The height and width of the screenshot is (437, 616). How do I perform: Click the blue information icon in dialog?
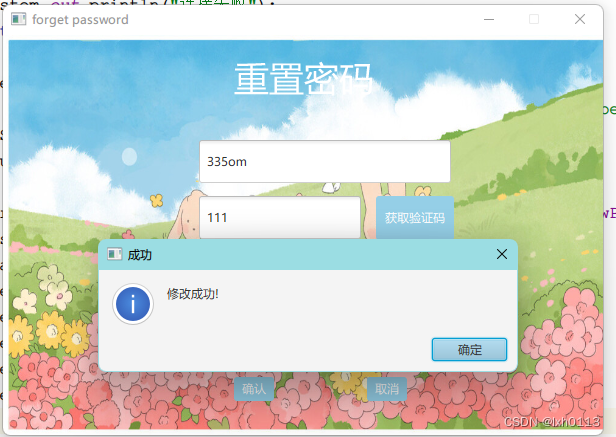(133, 304)
